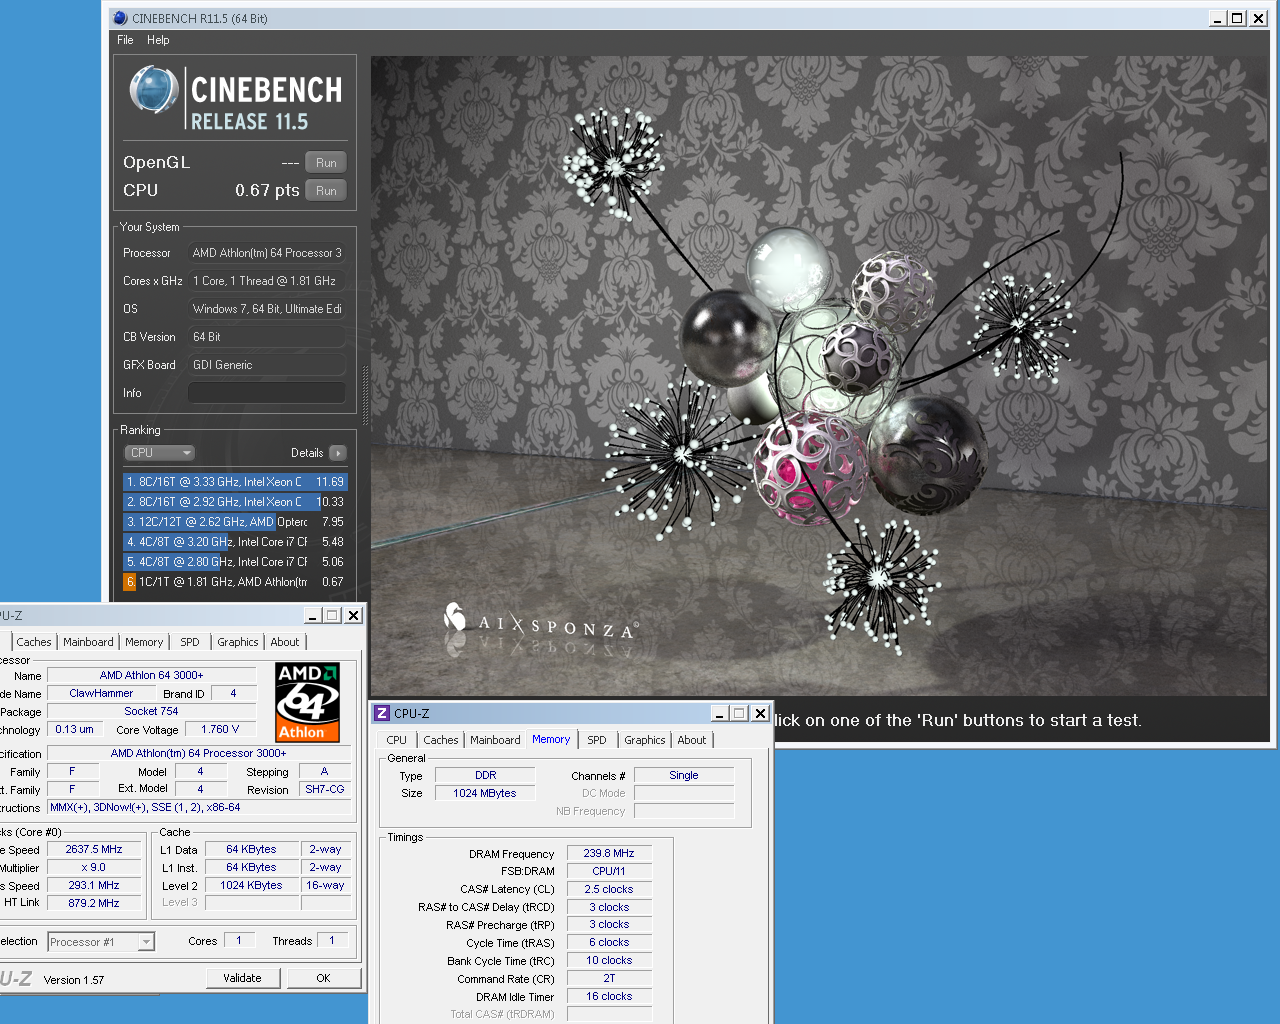Click the Cinebench title bar icon
The width and height of the screenshot is (1280, 1024).
pos(121,18)
